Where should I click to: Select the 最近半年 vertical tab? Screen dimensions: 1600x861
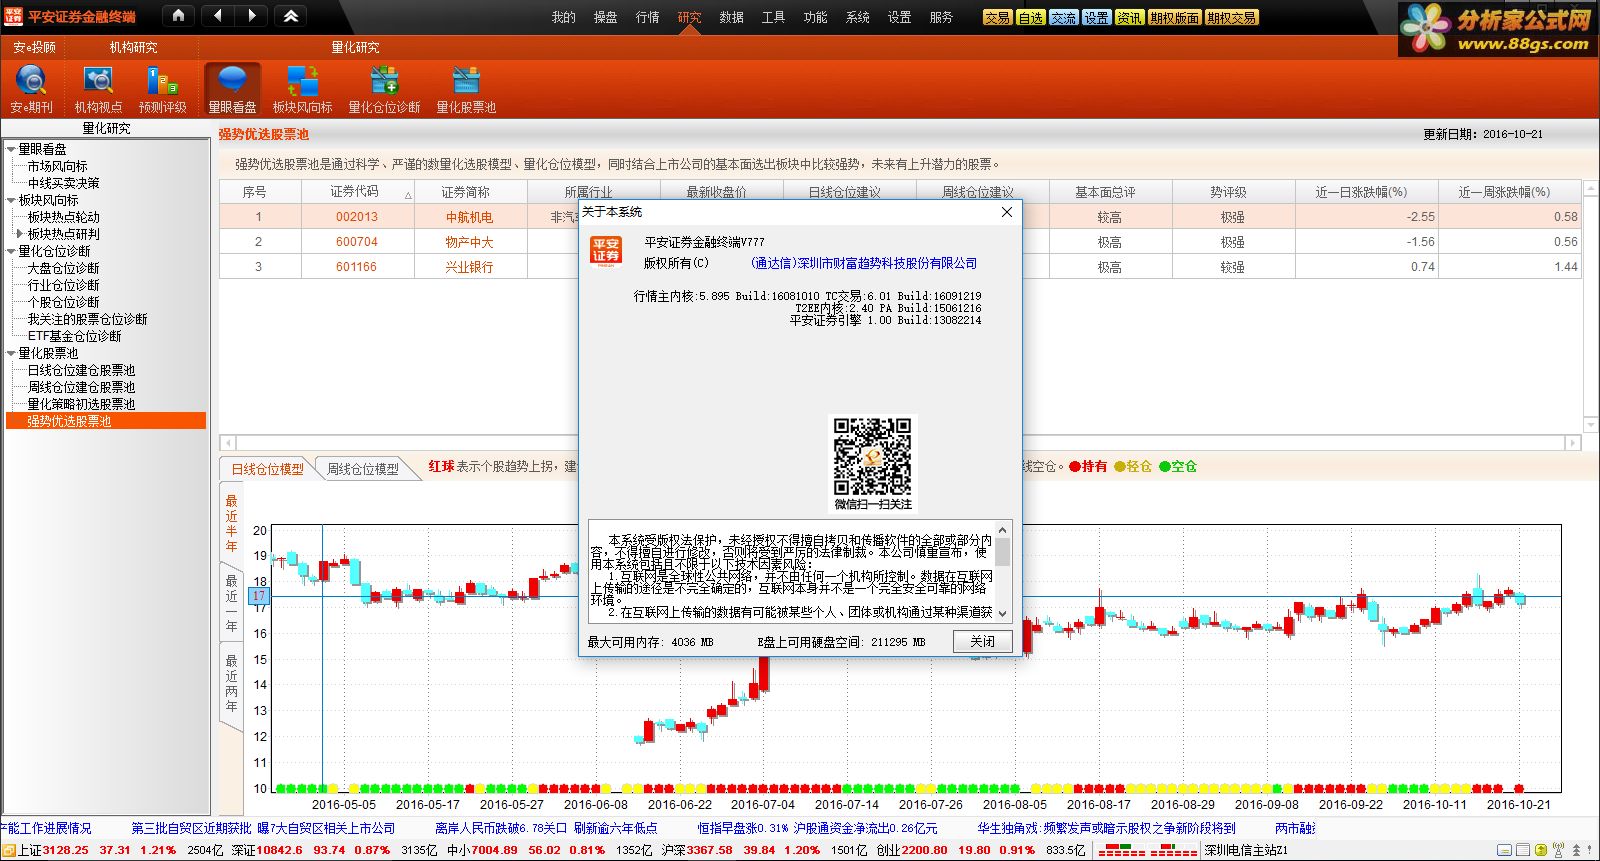pyautogui.click(x=231, y=523)
